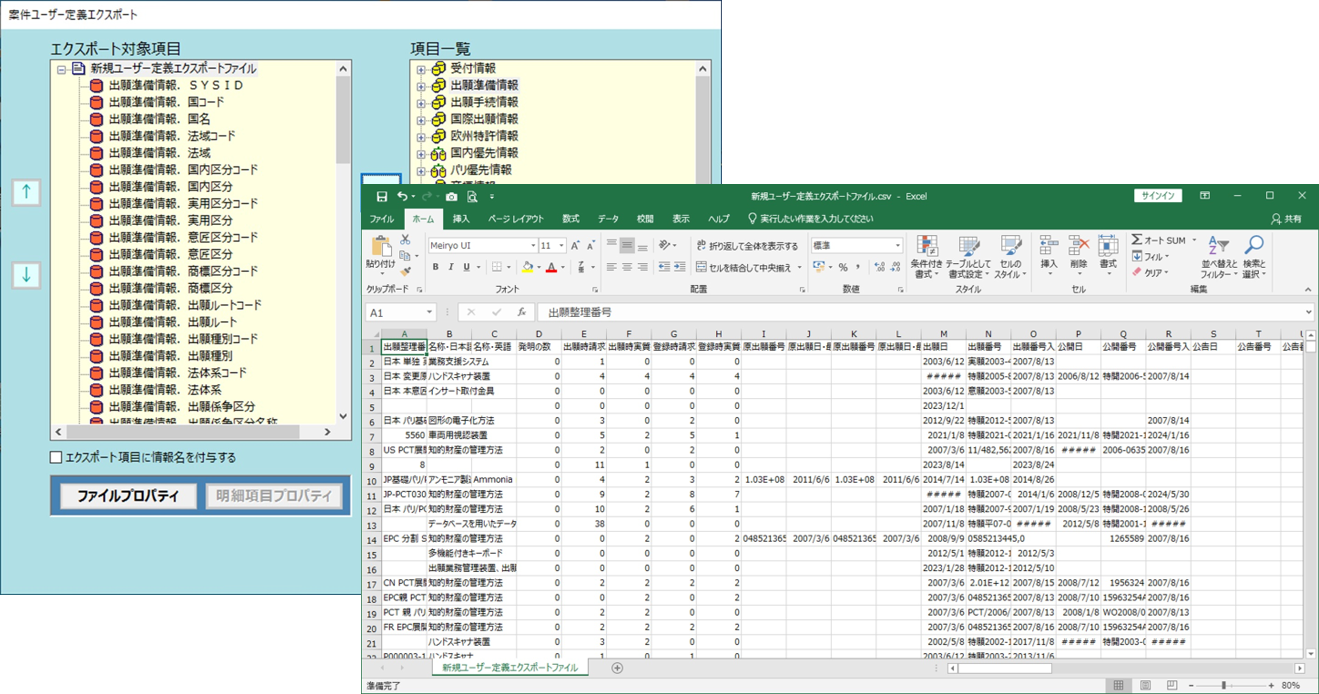The height and width of the screenshot is (694, 1319).
Task: Open the Name Box dropdown
Action: tap(429, 313)
